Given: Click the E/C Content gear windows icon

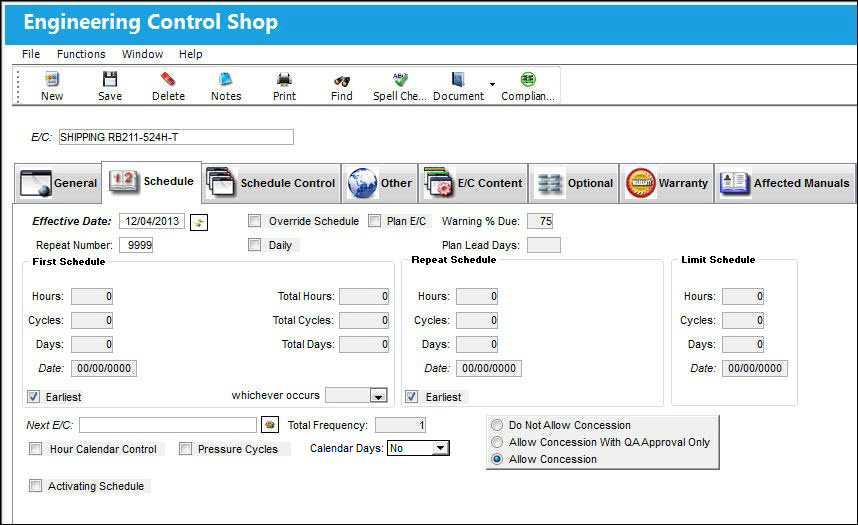Looking at the screenshot, I should pyautogui.click(x=439, y=182).
